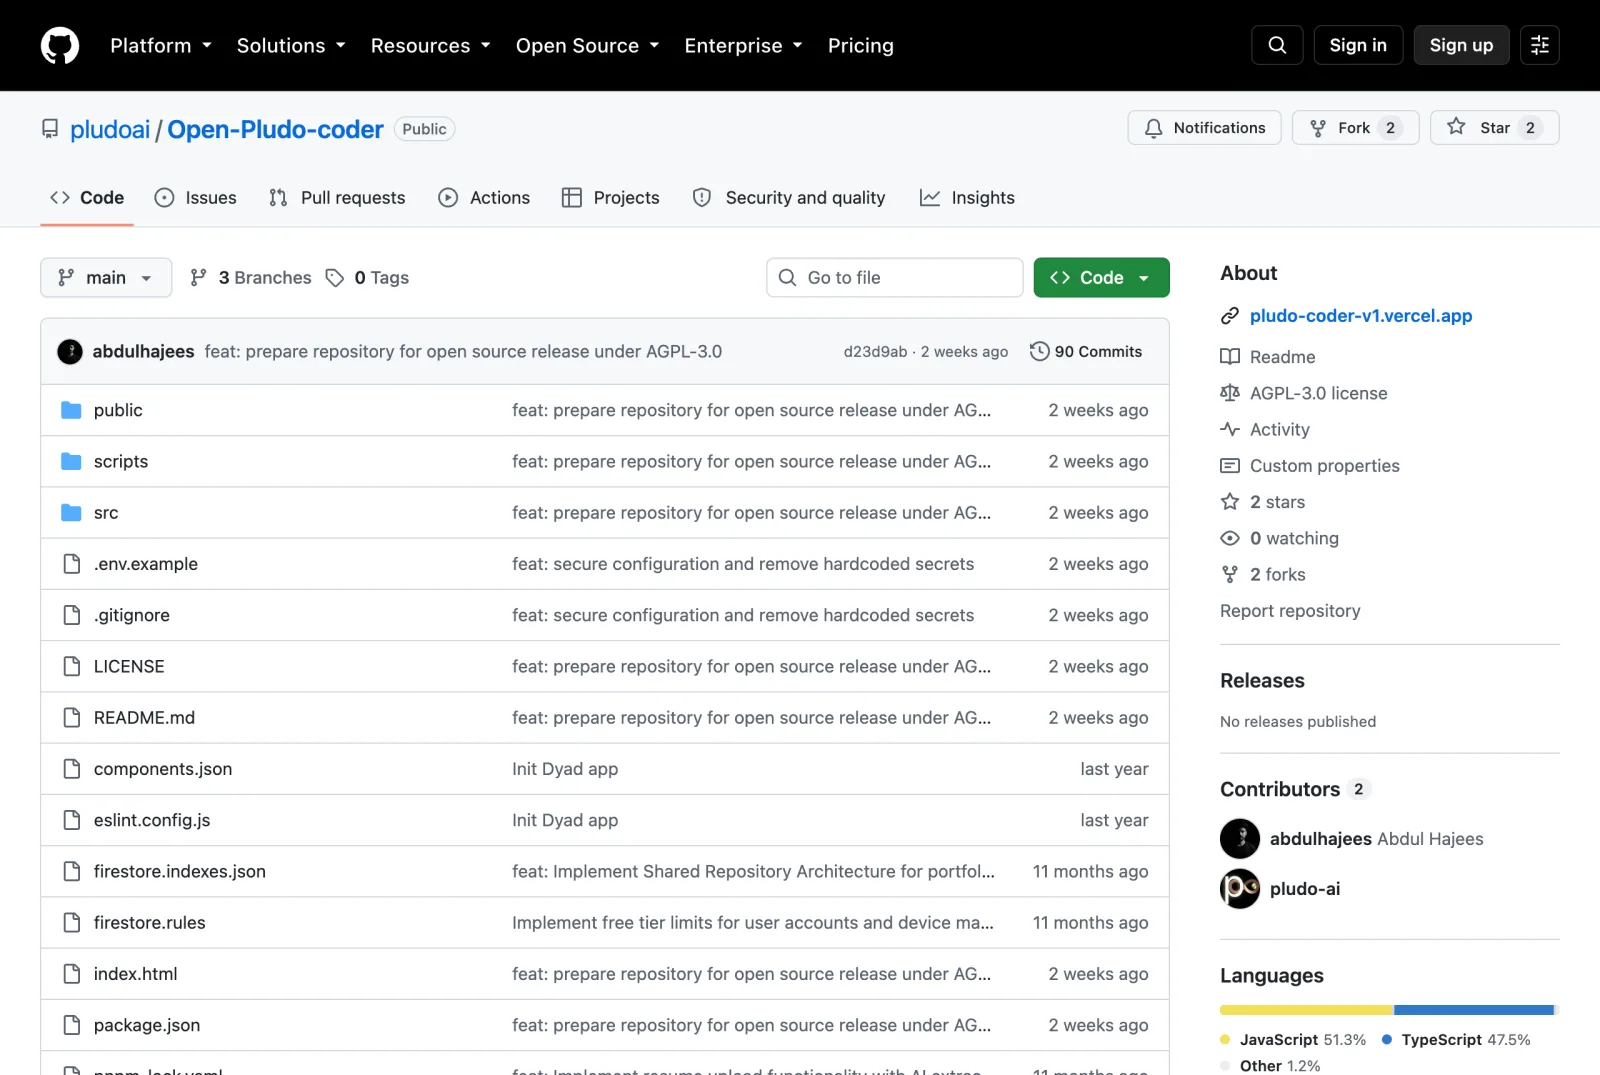Switch to the Issues tab
1600x1075 pixels.
pyautogui.click(x=196, y=198)
